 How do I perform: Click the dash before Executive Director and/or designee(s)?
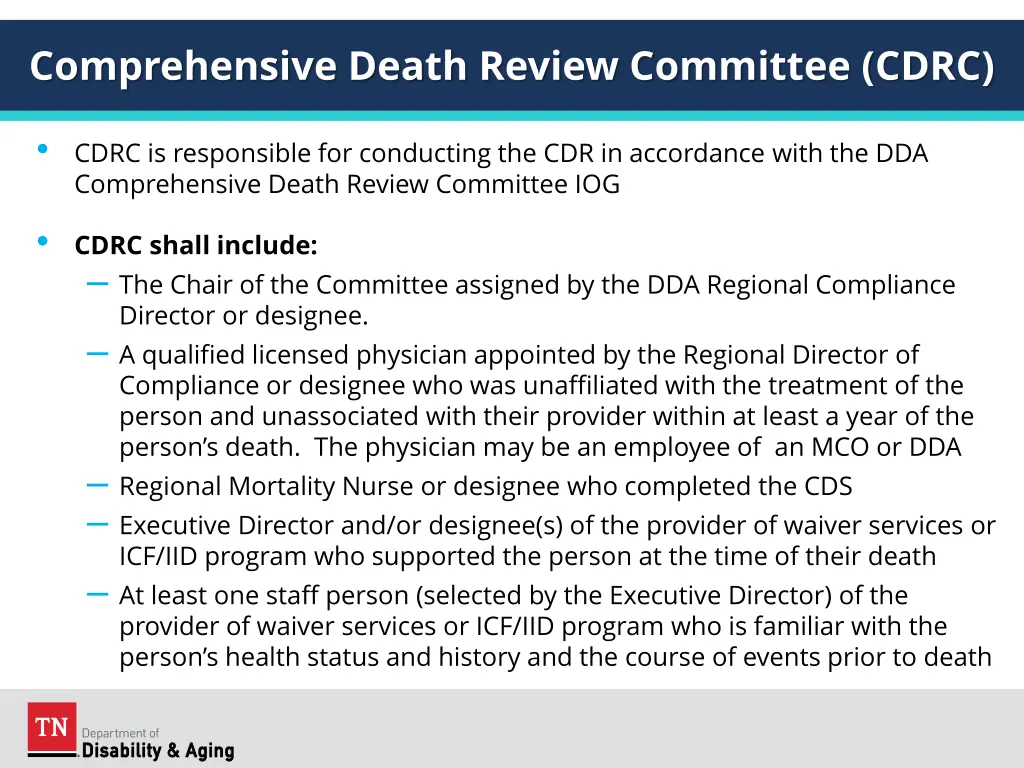pyautogui.click(x=97, y=524)
